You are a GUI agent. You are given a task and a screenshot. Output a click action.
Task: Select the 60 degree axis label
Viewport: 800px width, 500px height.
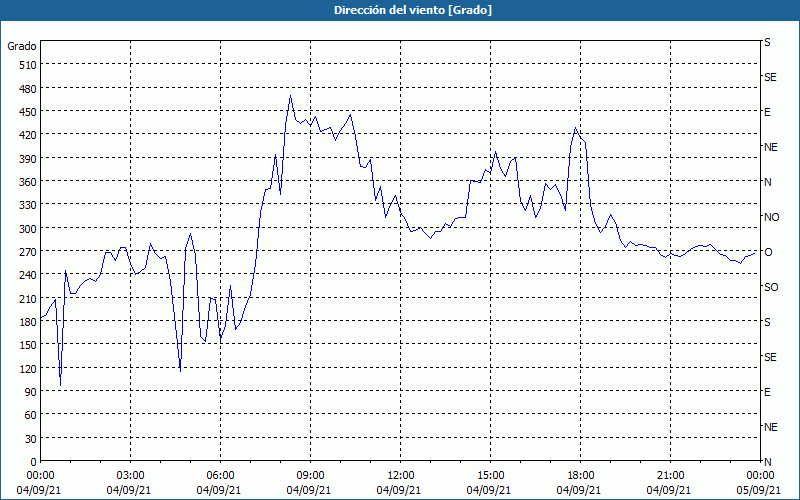click(31, 415)
